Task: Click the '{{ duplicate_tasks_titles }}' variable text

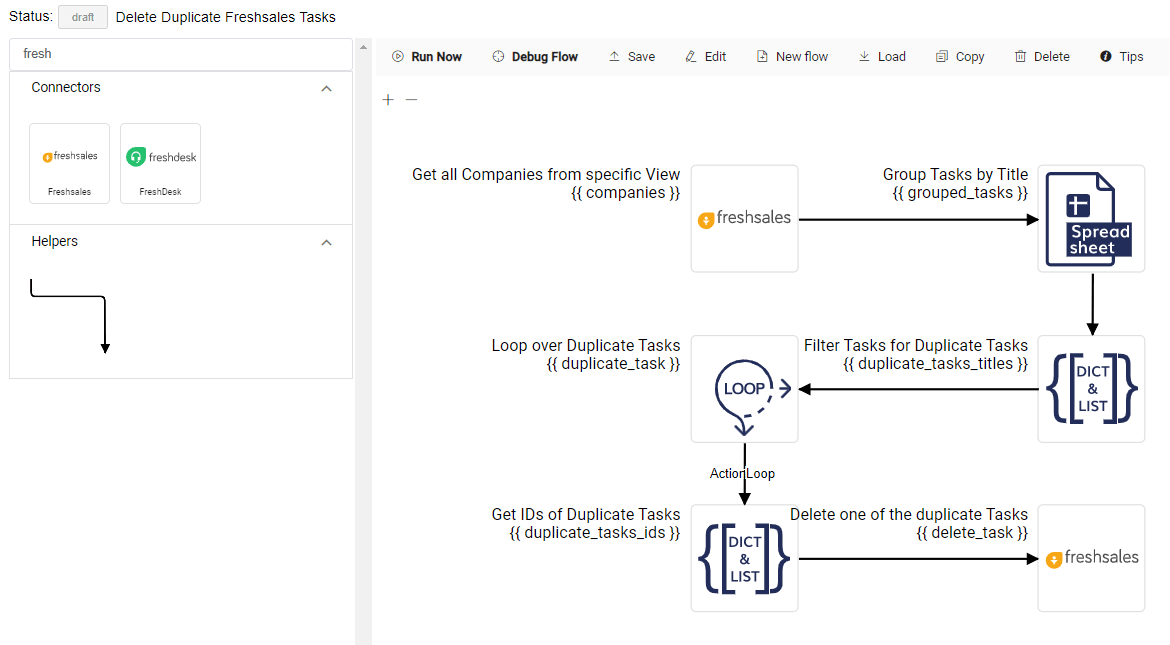Action: [x=936, y=364]
